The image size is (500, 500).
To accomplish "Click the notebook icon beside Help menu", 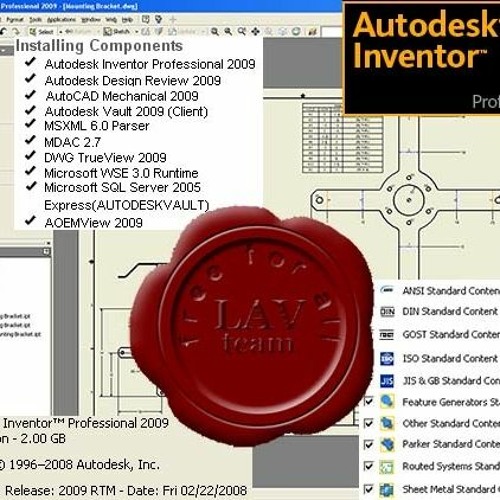I will 146,19.
